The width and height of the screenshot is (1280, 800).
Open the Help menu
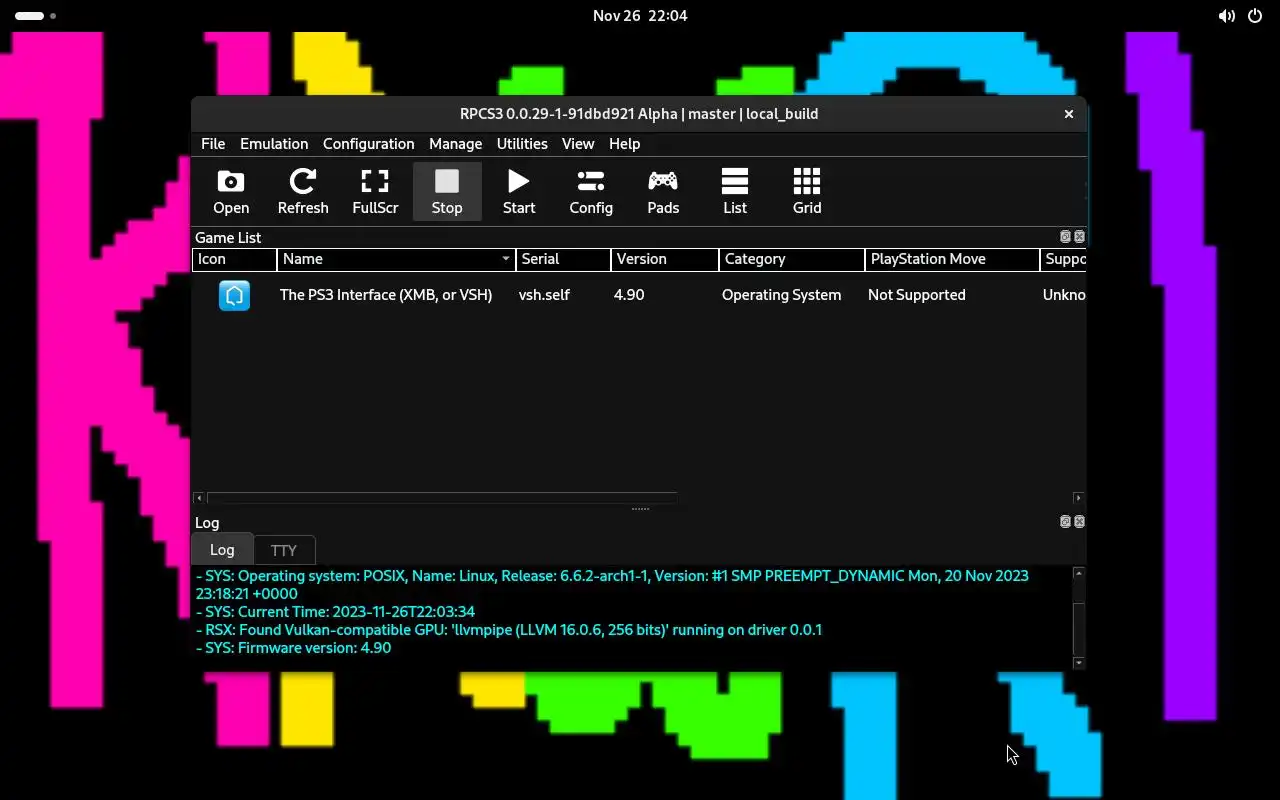click(624, 144)
